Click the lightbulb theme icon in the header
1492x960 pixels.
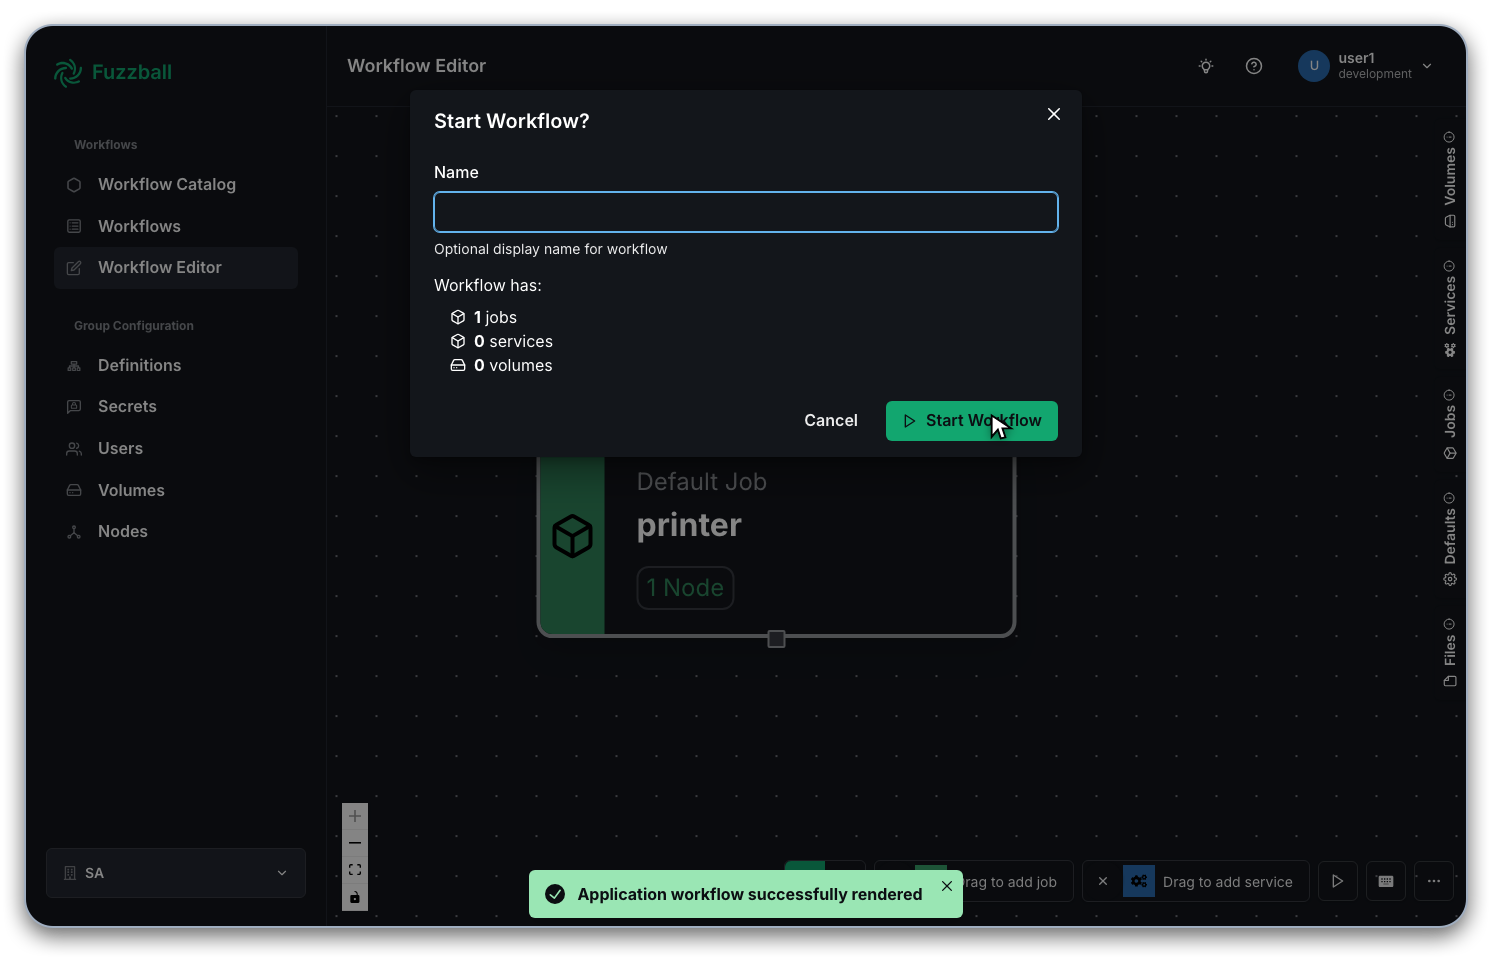coord(1205,66)
